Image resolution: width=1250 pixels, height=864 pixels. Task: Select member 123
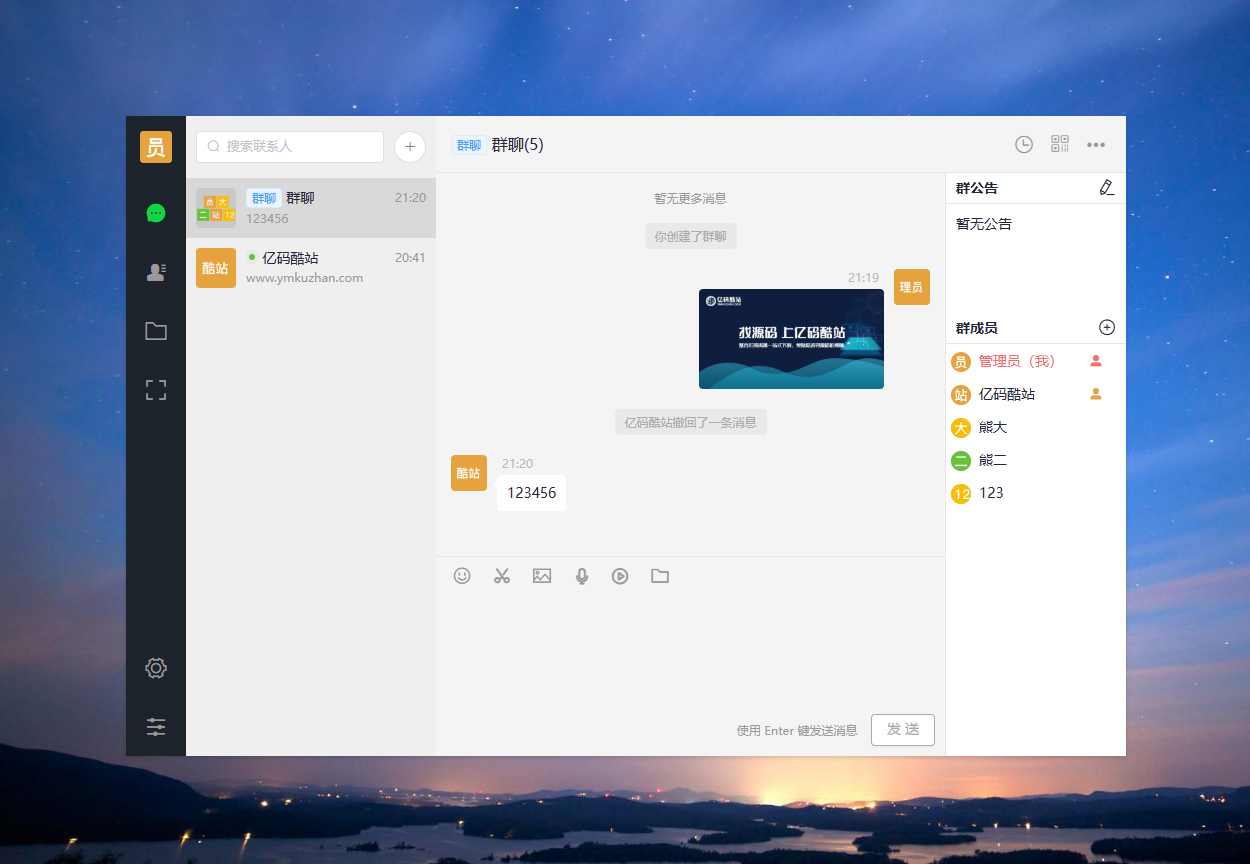pyautogui.click(x=1035, y=493)
